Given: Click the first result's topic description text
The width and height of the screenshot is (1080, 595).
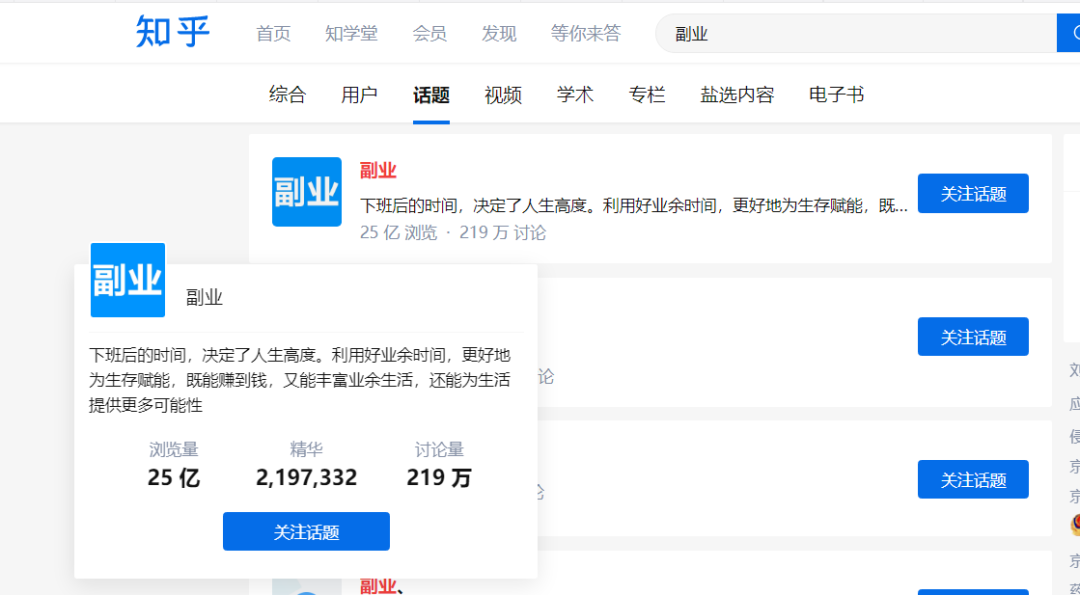Looking at the screenshot, I should click(634, 205).
